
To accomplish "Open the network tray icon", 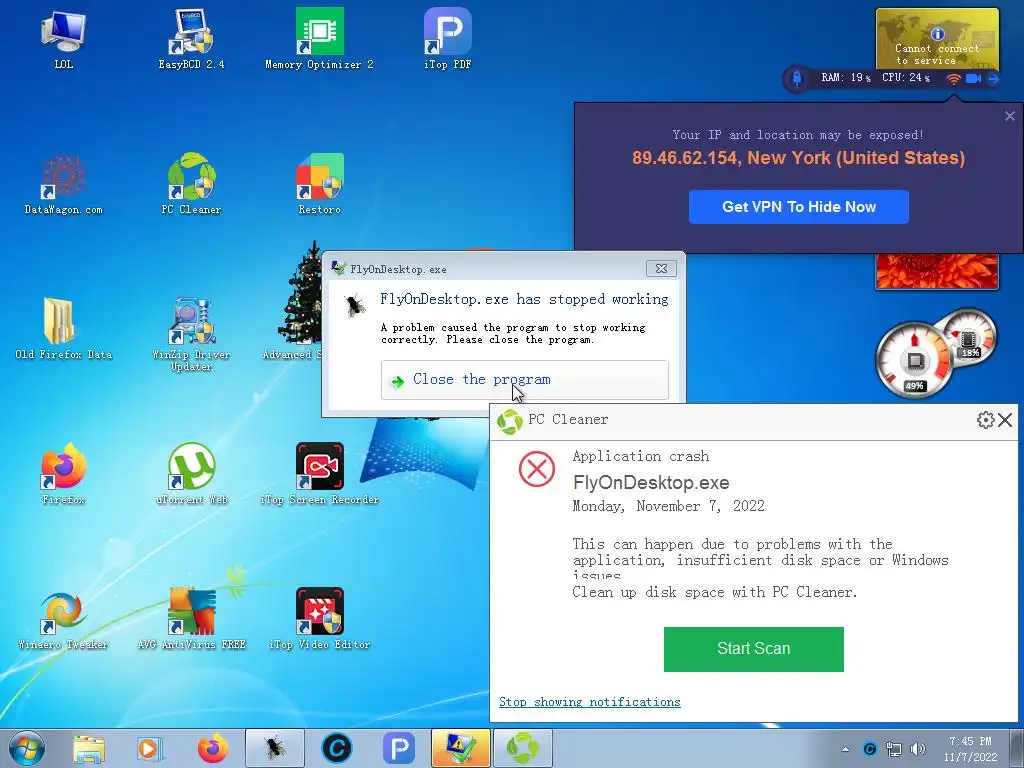I will click(x=893, y=750).
